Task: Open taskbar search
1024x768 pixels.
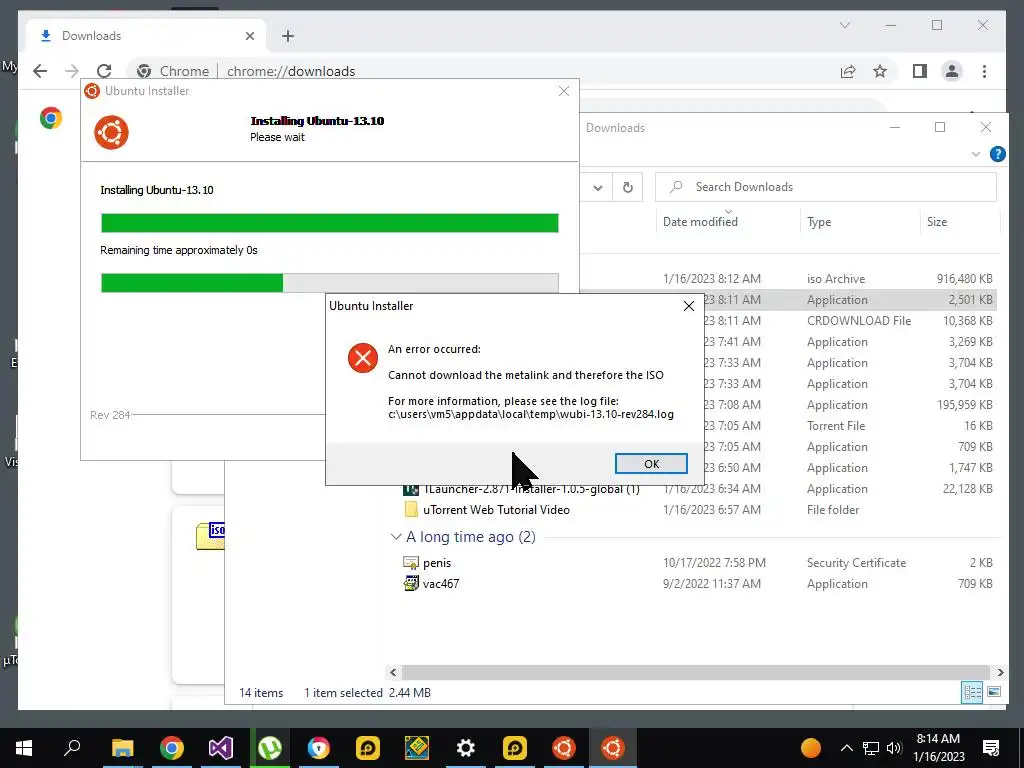Action: point(72,748)
